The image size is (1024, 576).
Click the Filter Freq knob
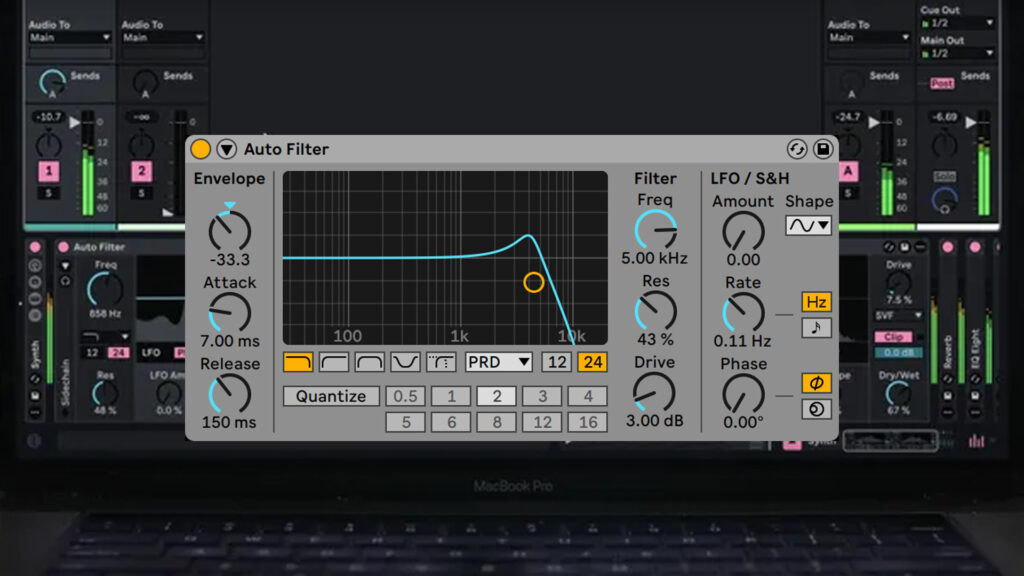click(656, 230)
